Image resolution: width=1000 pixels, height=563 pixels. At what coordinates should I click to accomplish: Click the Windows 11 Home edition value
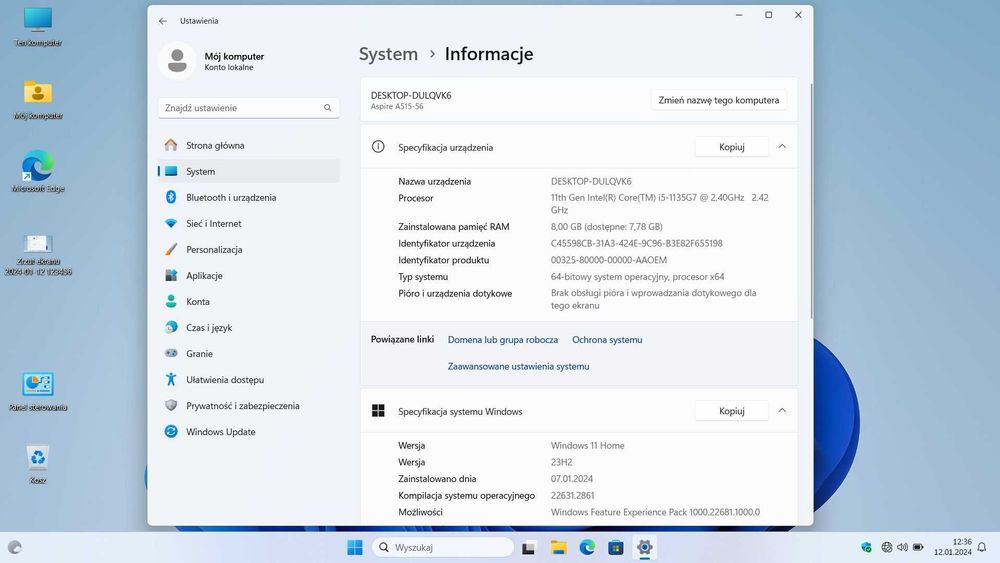(x=587, y=446)
